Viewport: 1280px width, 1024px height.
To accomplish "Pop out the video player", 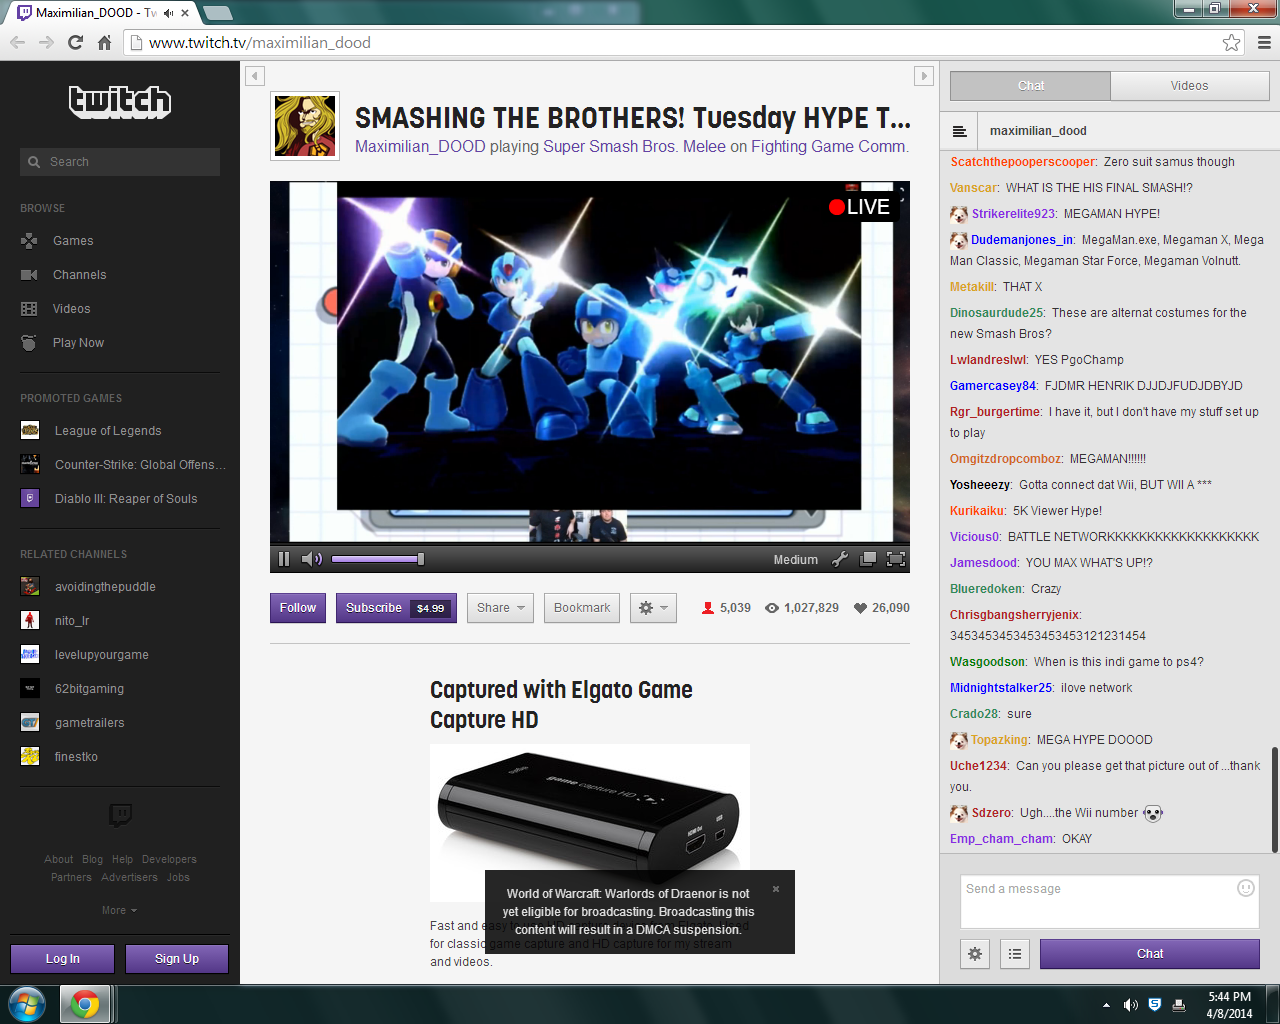I will 868,559.
